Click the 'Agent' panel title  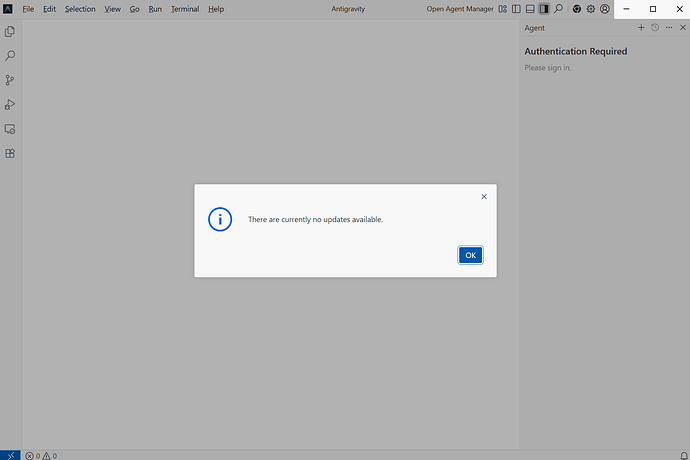point(535,28)
